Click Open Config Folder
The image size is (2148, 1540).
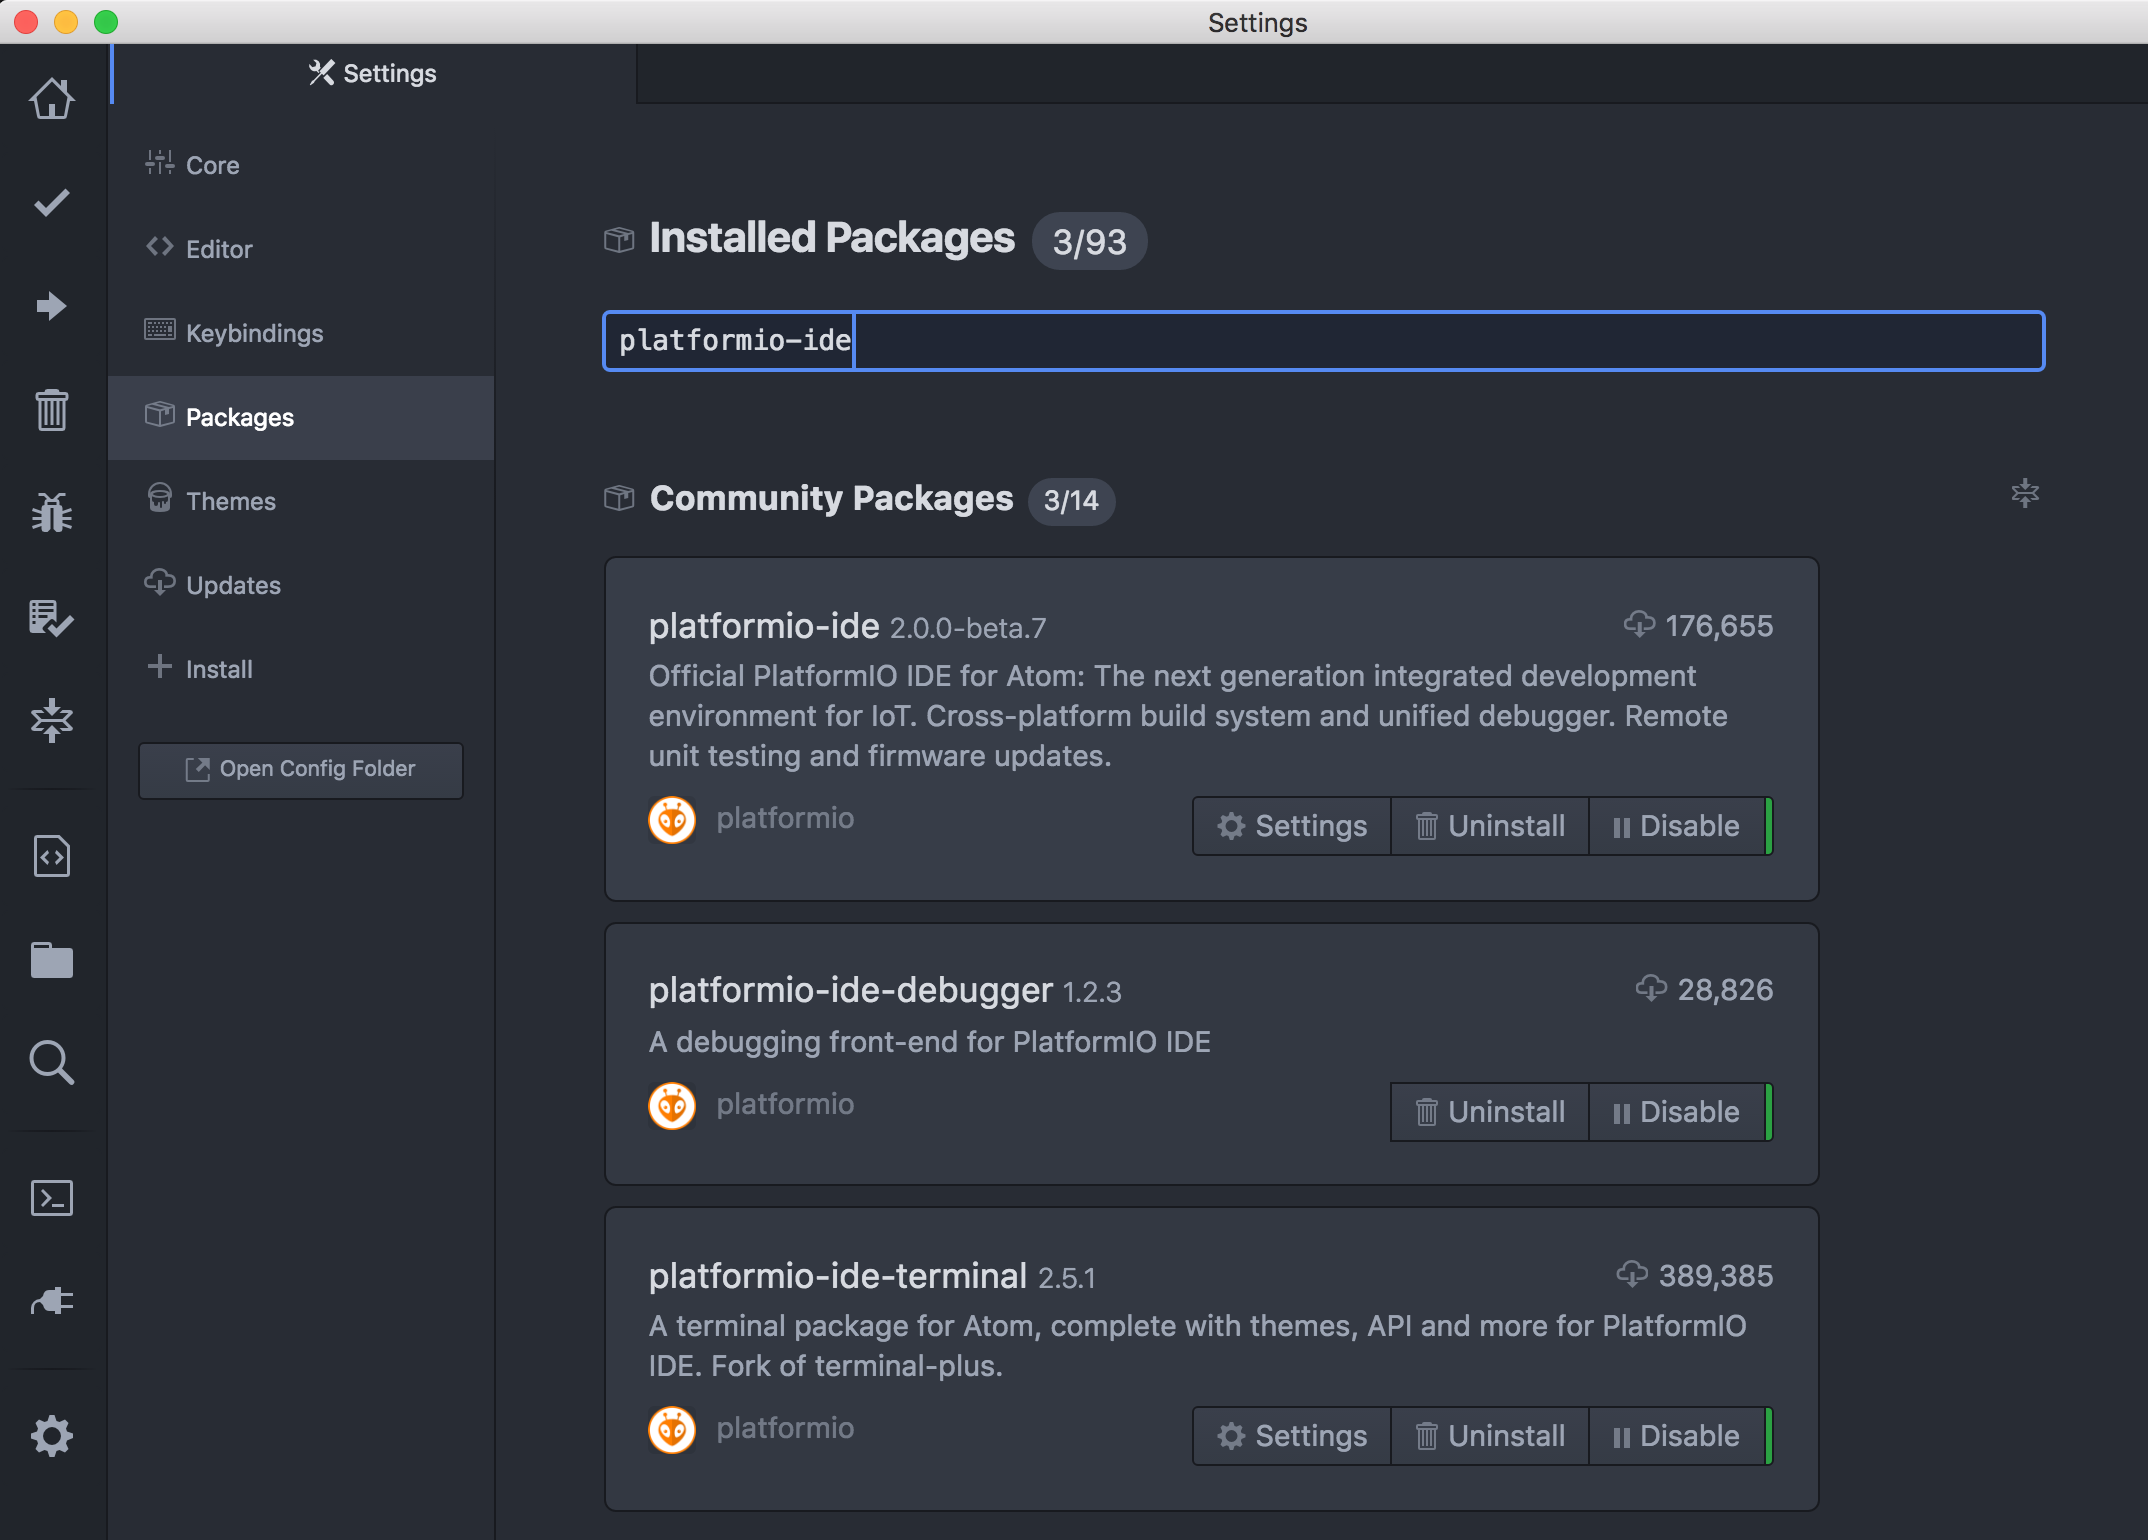300,769
